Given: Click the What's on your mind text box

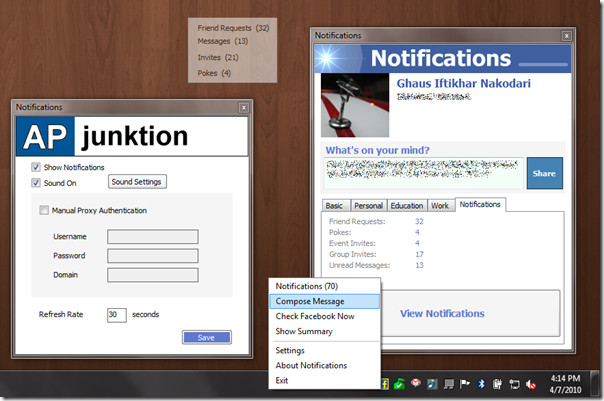Looking at the screenshot, I should coord(424,173).
